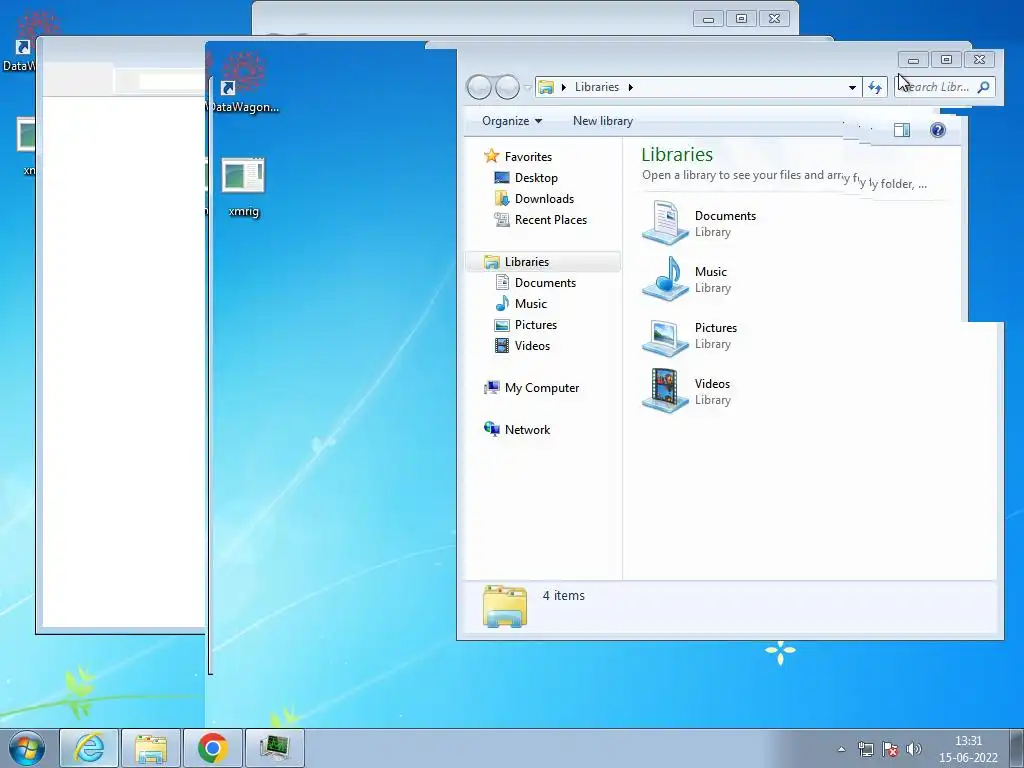
Task: Minimize the topmost background window
Action: 709,19
